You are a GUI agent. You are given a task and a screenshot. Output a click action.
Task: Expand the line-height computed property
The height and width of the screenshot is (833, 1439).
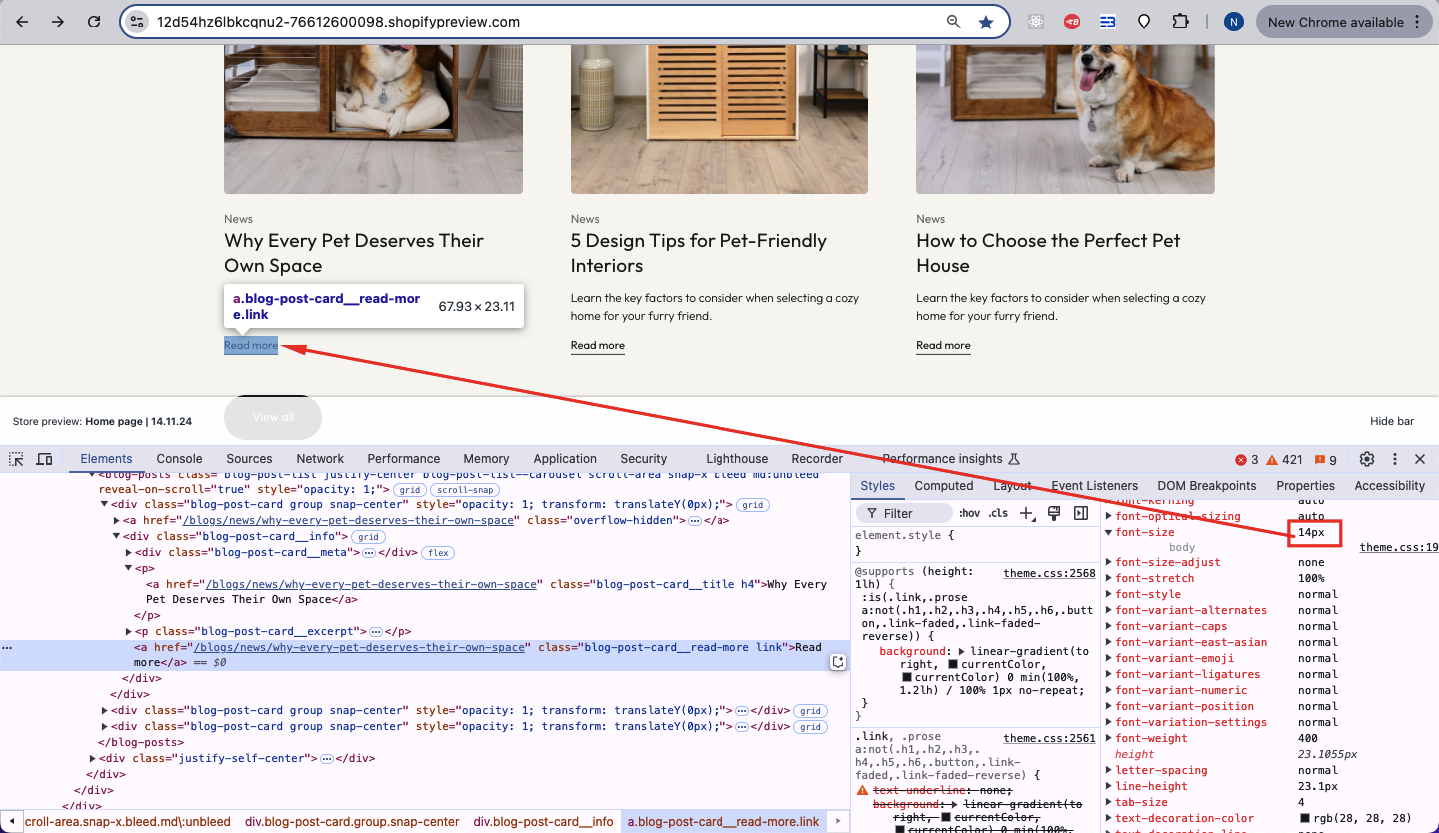[1108, 786]
